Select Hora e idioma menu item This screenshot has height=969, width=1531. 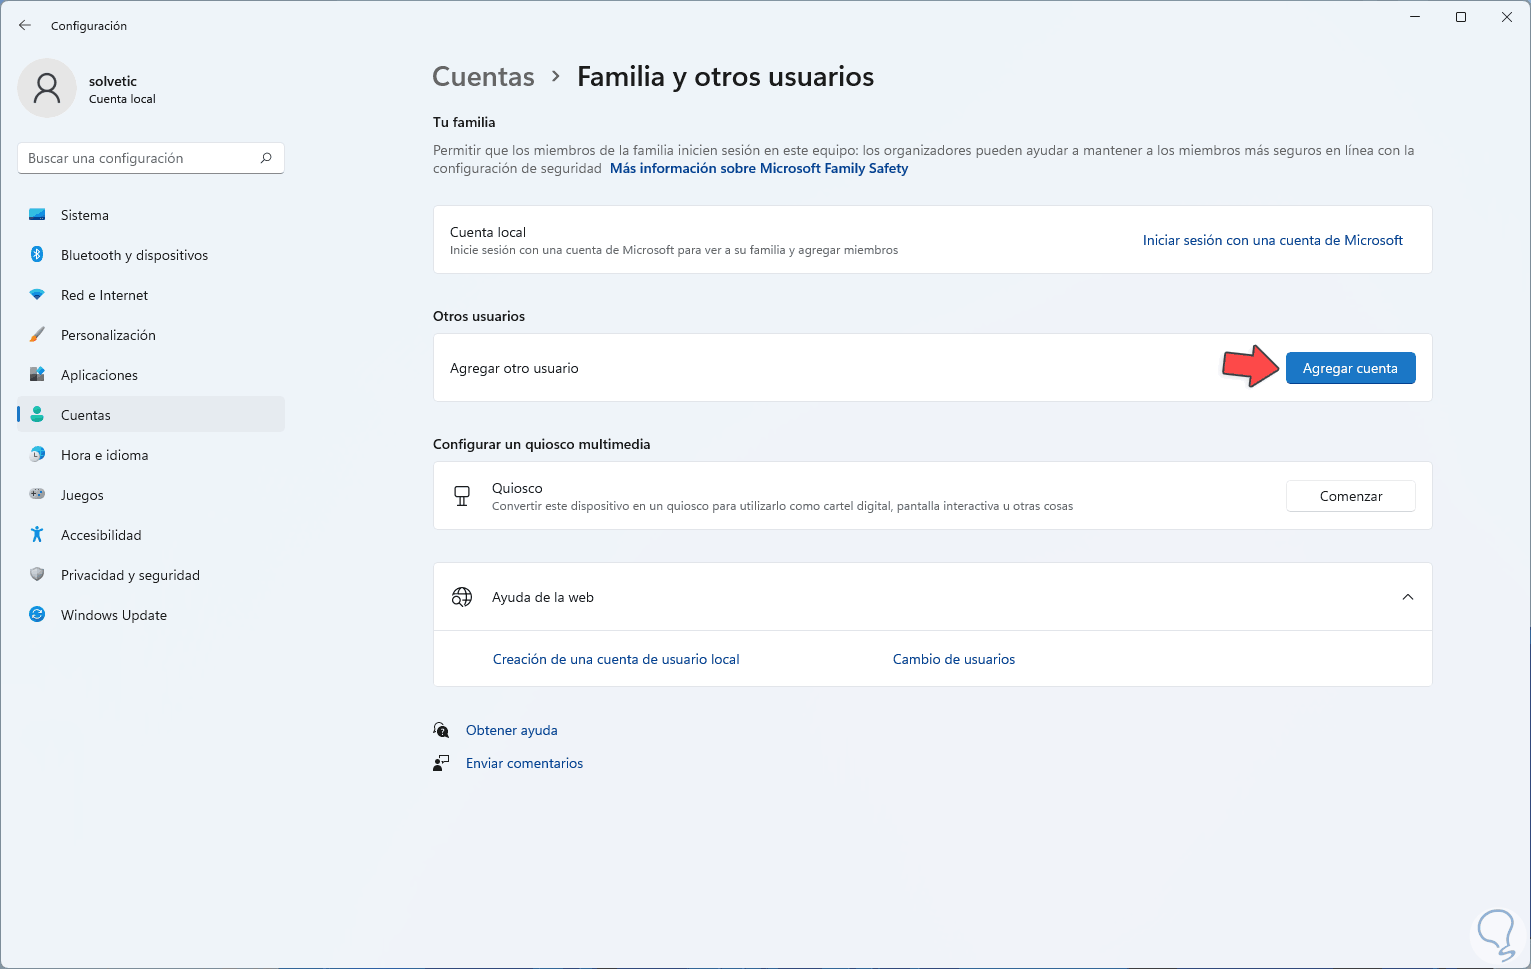pos(104,455)
